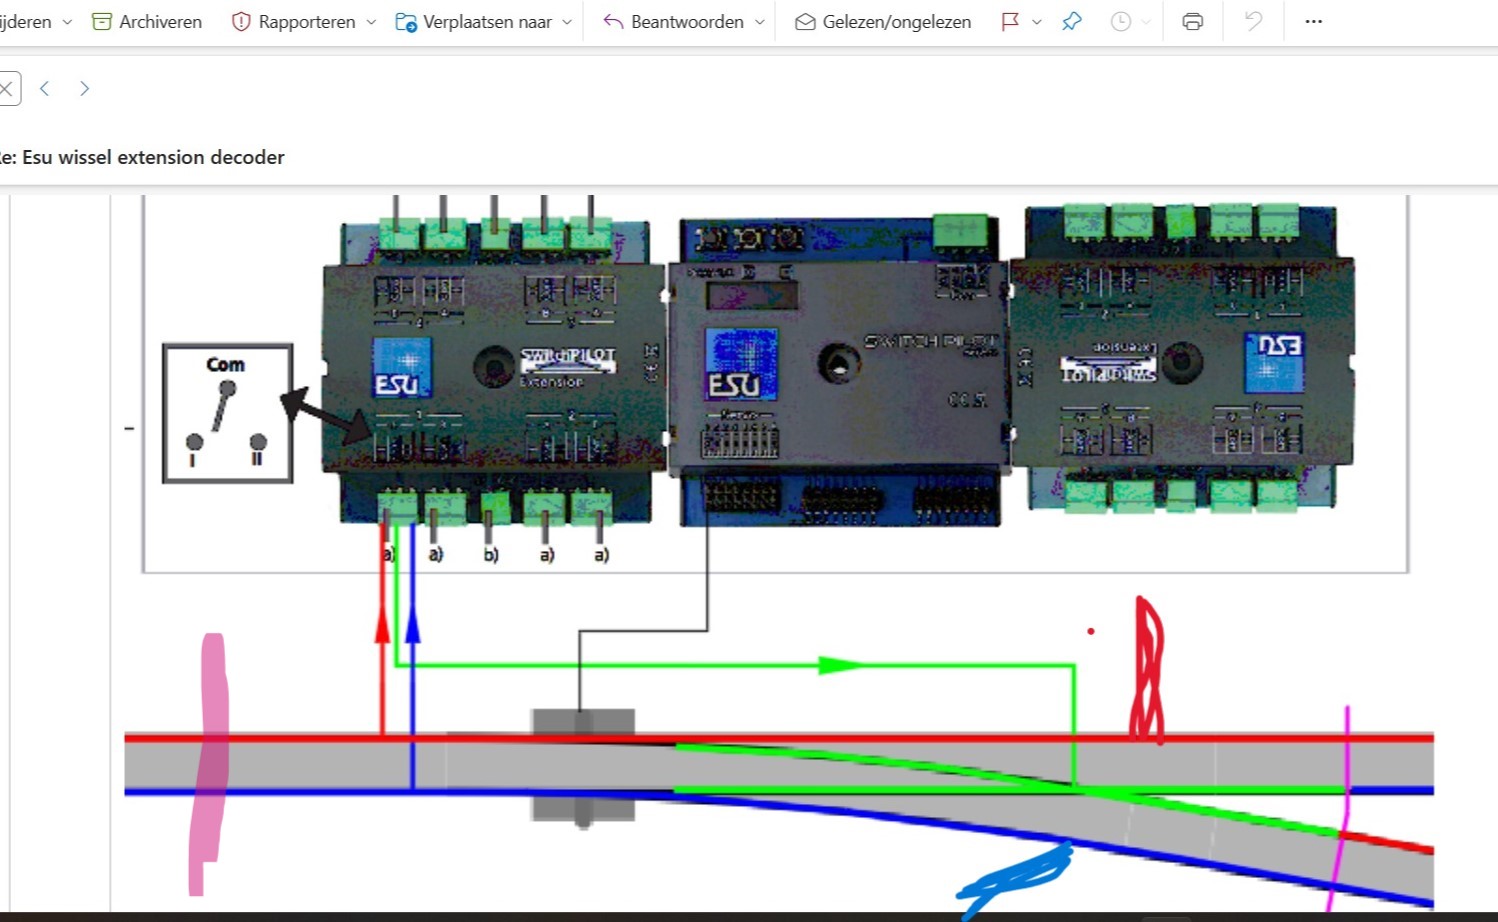Click the Verplaatsen naar folder icon

point(406,21)
